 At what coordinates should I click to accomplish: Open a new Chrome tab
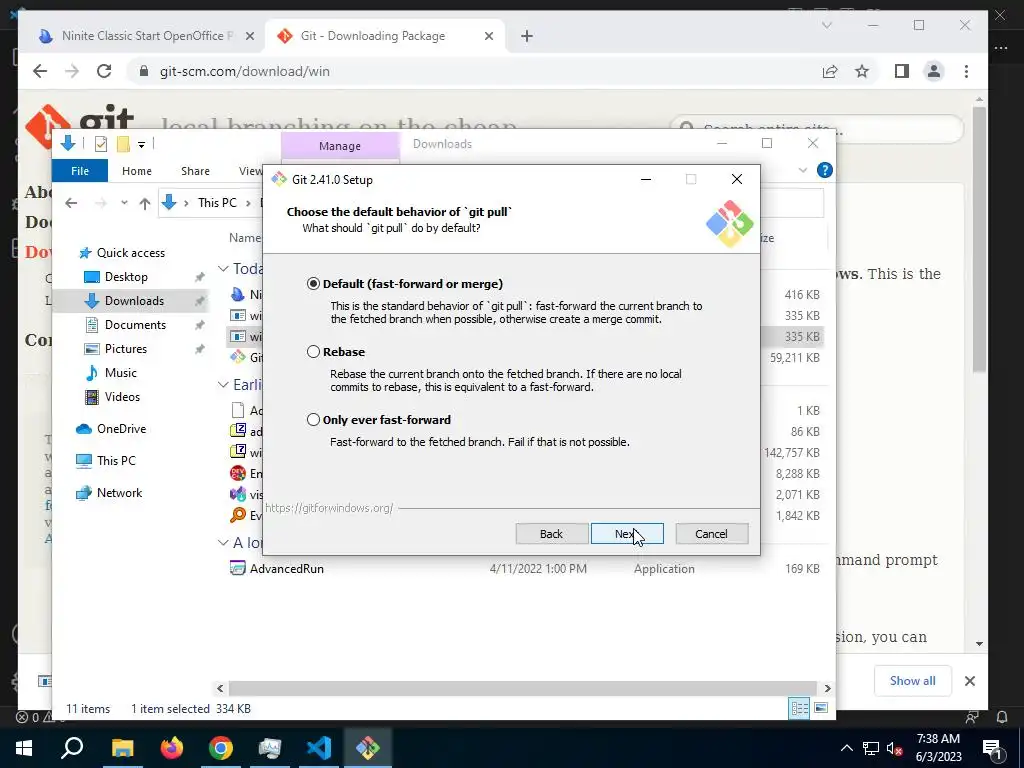coord(527,36)
